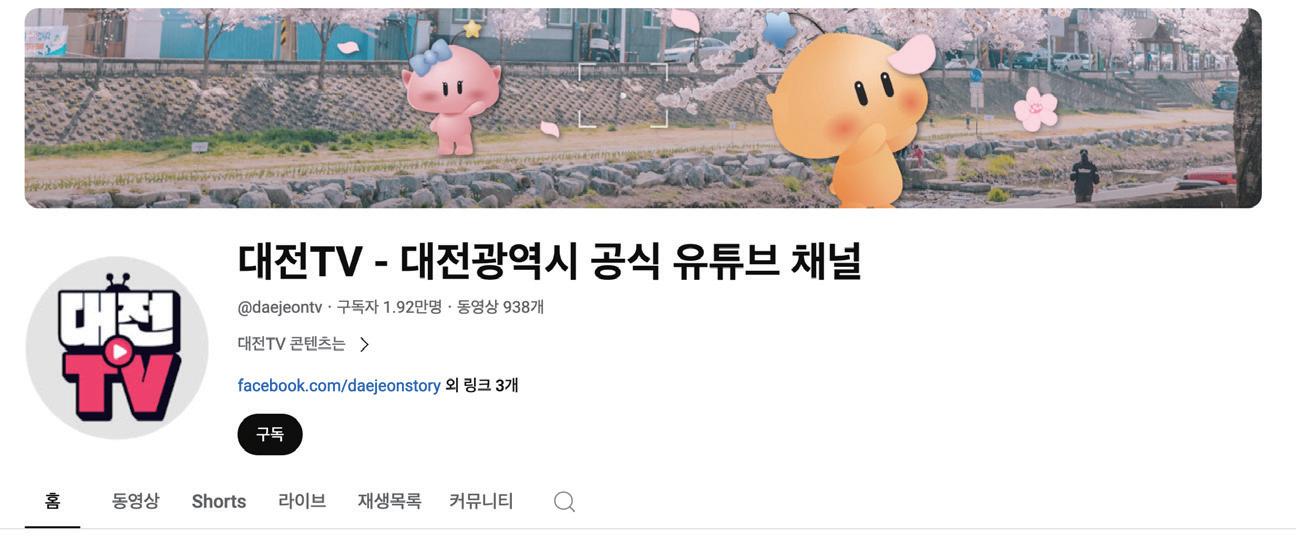
Task: Click the blue star petal in banner
Action: coord(779,29)
